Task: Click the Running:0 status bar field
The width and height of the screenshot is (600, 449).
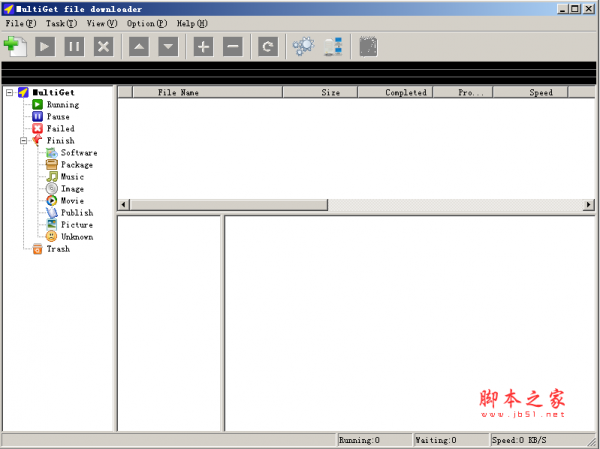Action: pyautogui.click(x=375, y=440)
